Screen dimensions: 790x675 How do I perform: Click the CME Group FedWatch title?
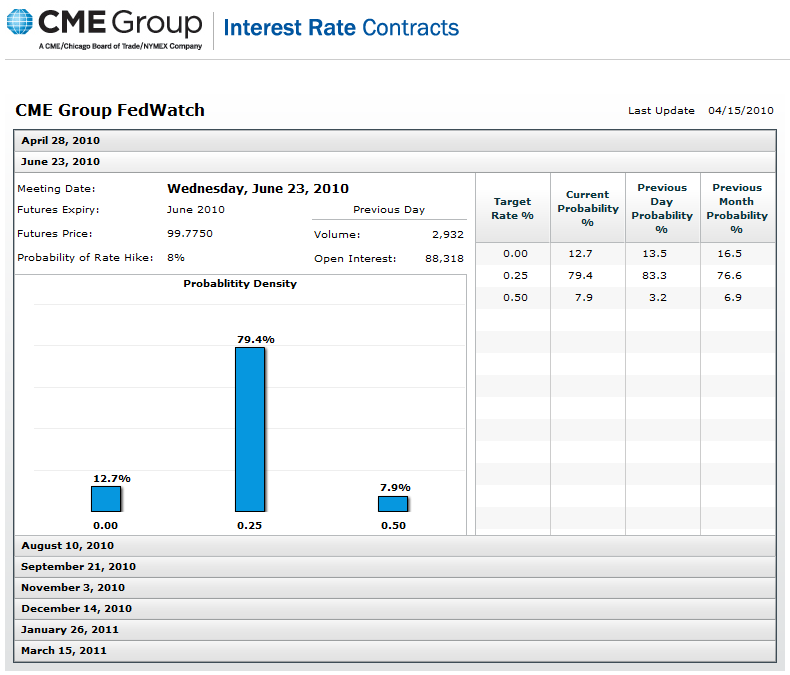click(x=110, y=110)
